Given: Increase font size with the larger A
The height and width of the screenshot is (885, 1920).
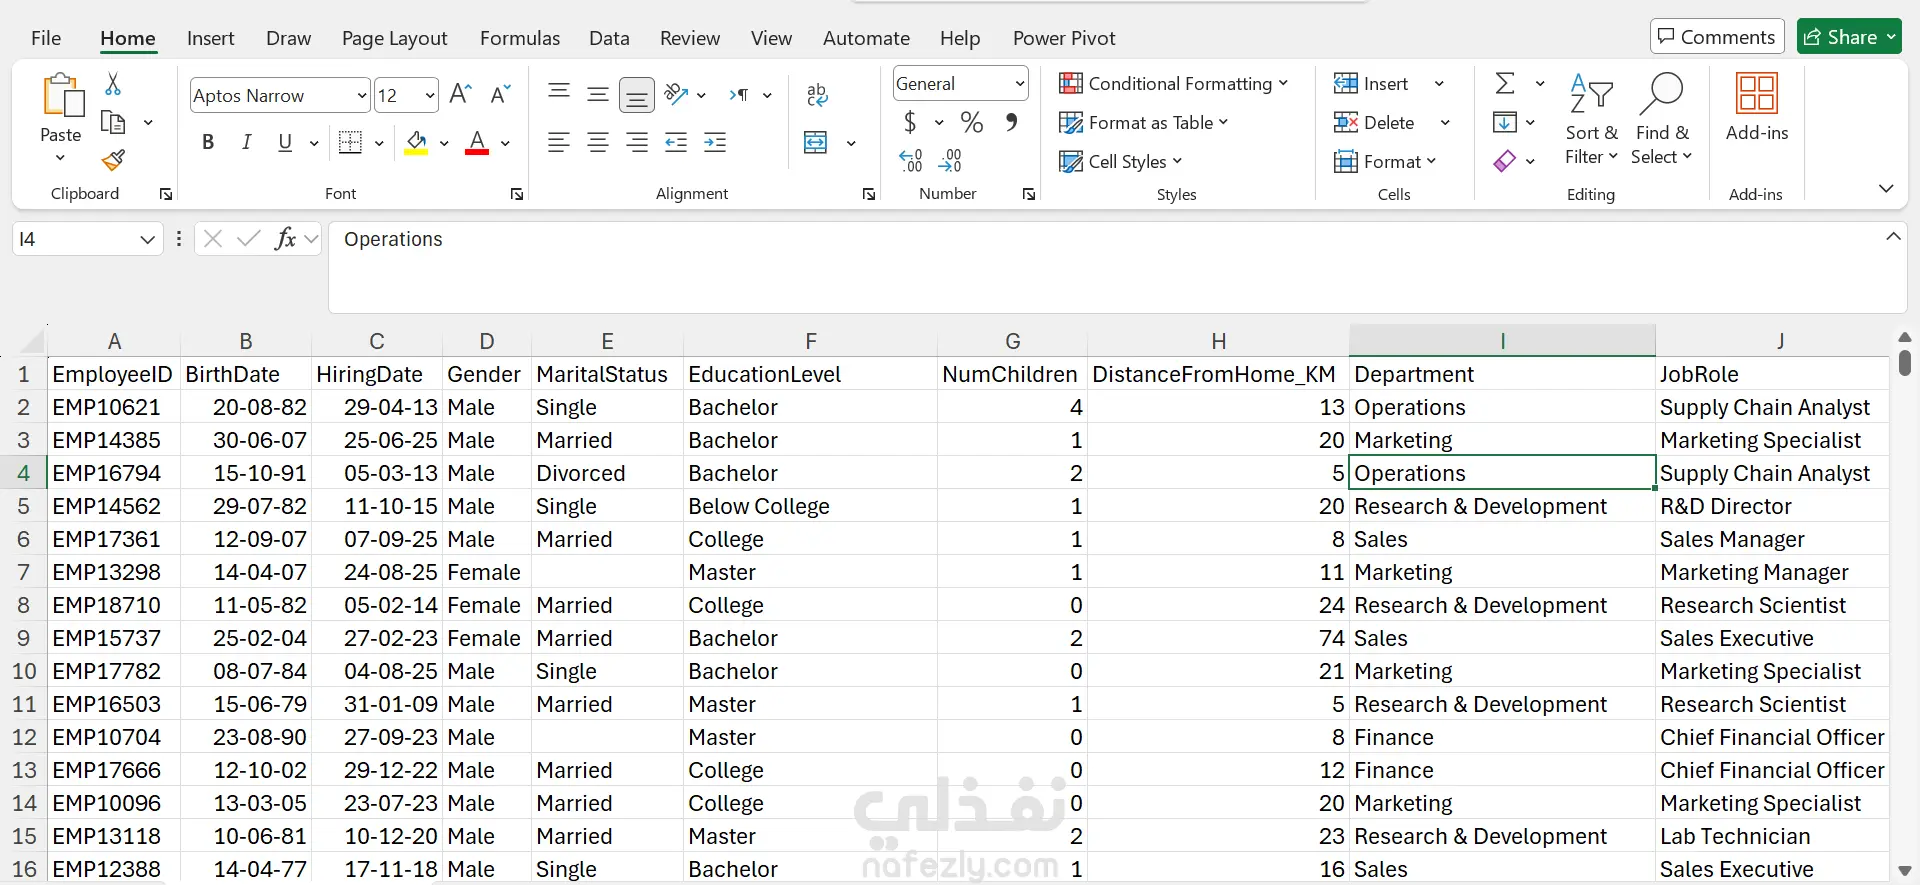Looking at the screenshot, I should tap(461, 95).
